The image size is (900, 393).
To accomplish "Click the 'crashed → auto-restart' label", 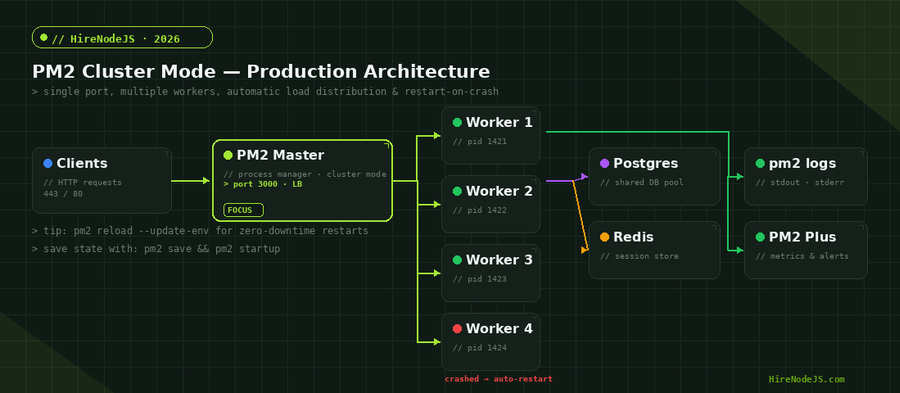I will click(x=498, y=379).
